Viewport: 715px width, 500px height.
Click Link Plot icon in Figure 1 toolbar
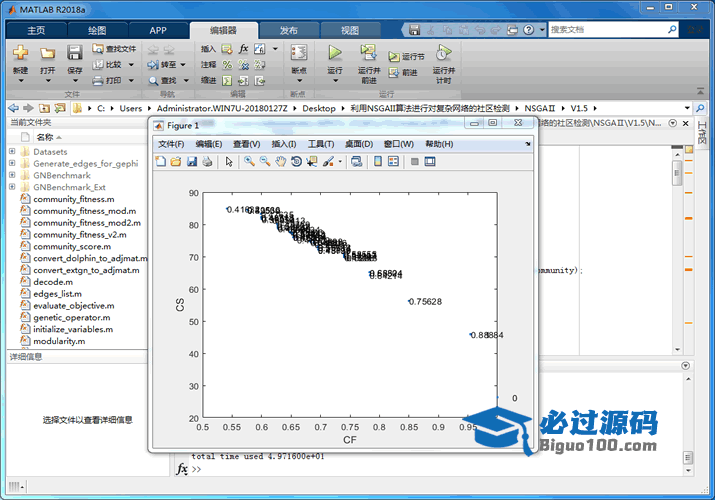[x=357, y=161]
